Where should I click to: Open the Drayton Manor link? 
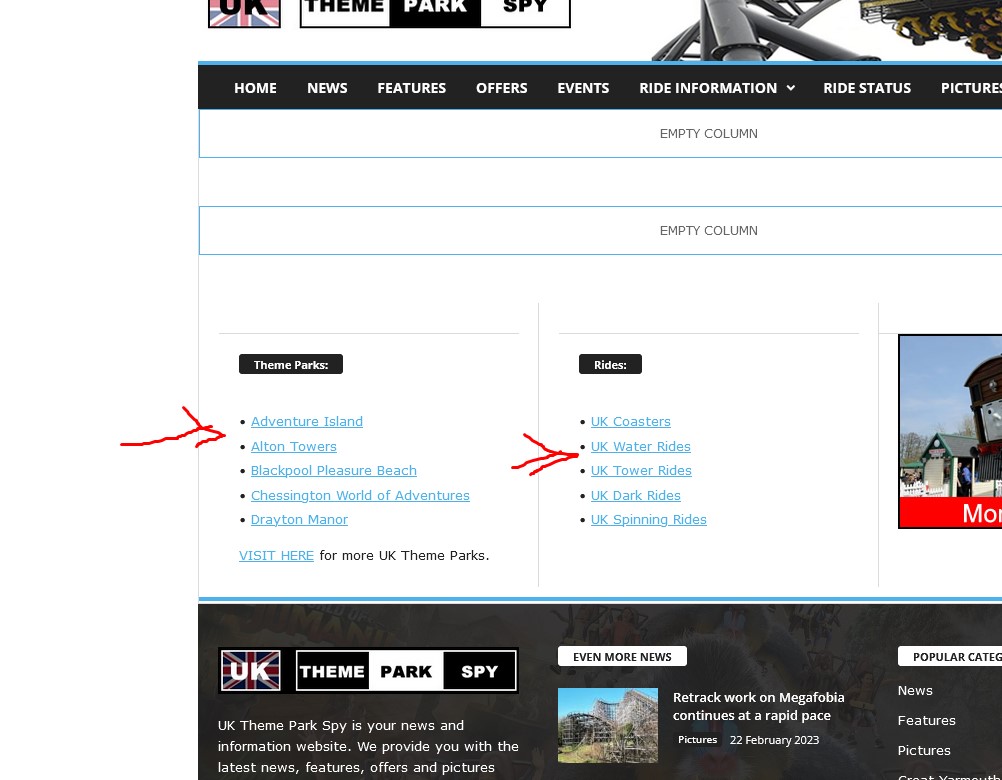click(299, 520)
